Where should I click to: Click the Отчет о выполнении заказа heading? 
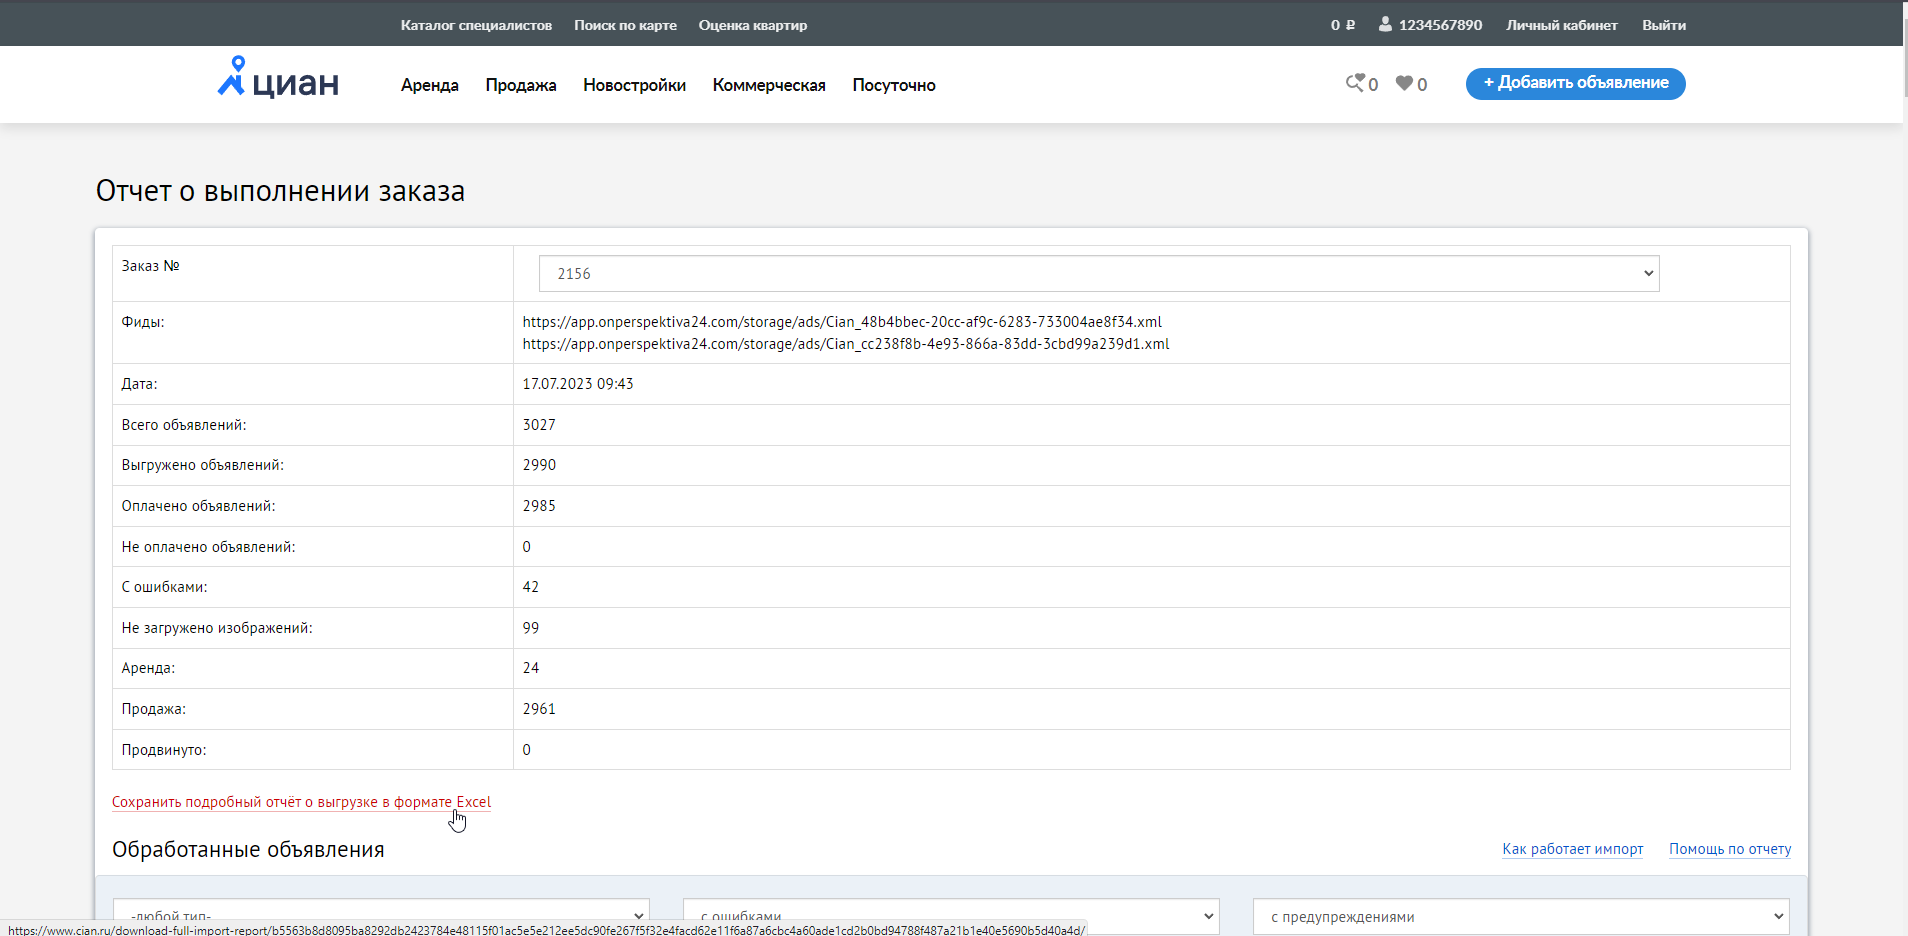tap(280, 191)
